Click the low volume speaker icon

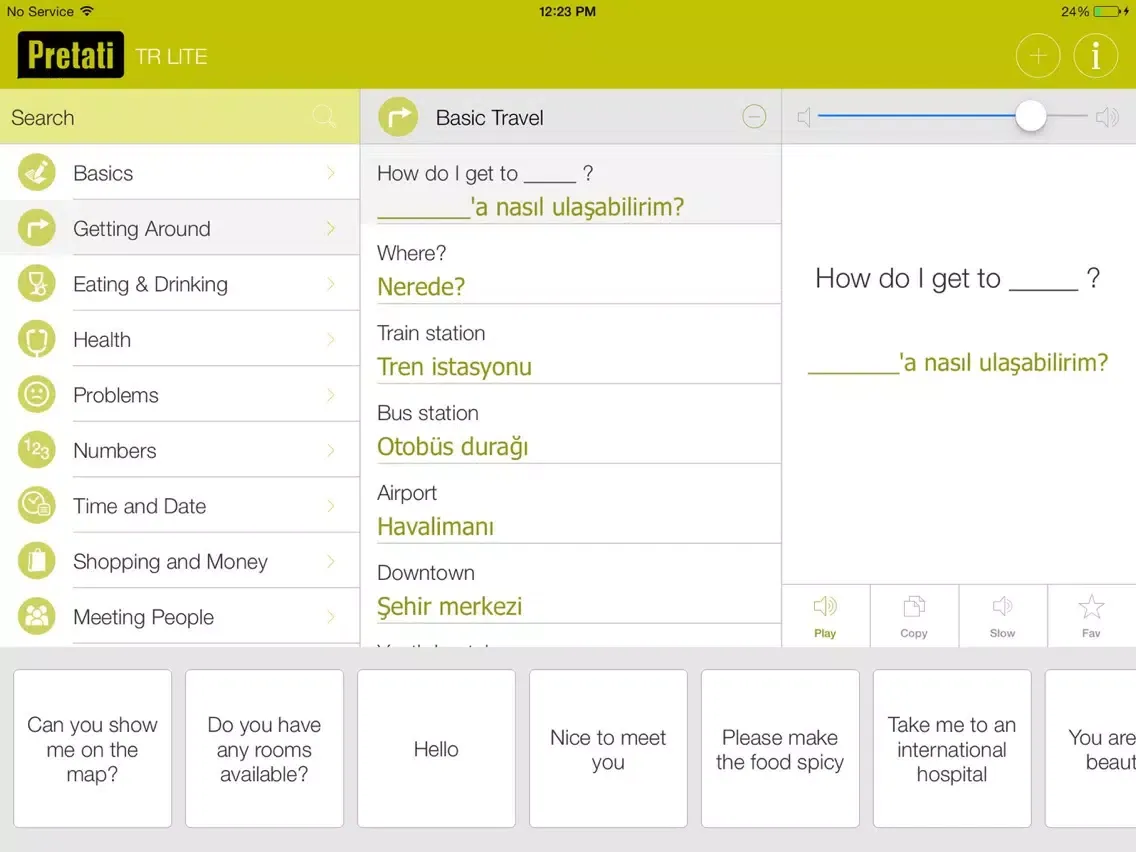click(804, 117)
